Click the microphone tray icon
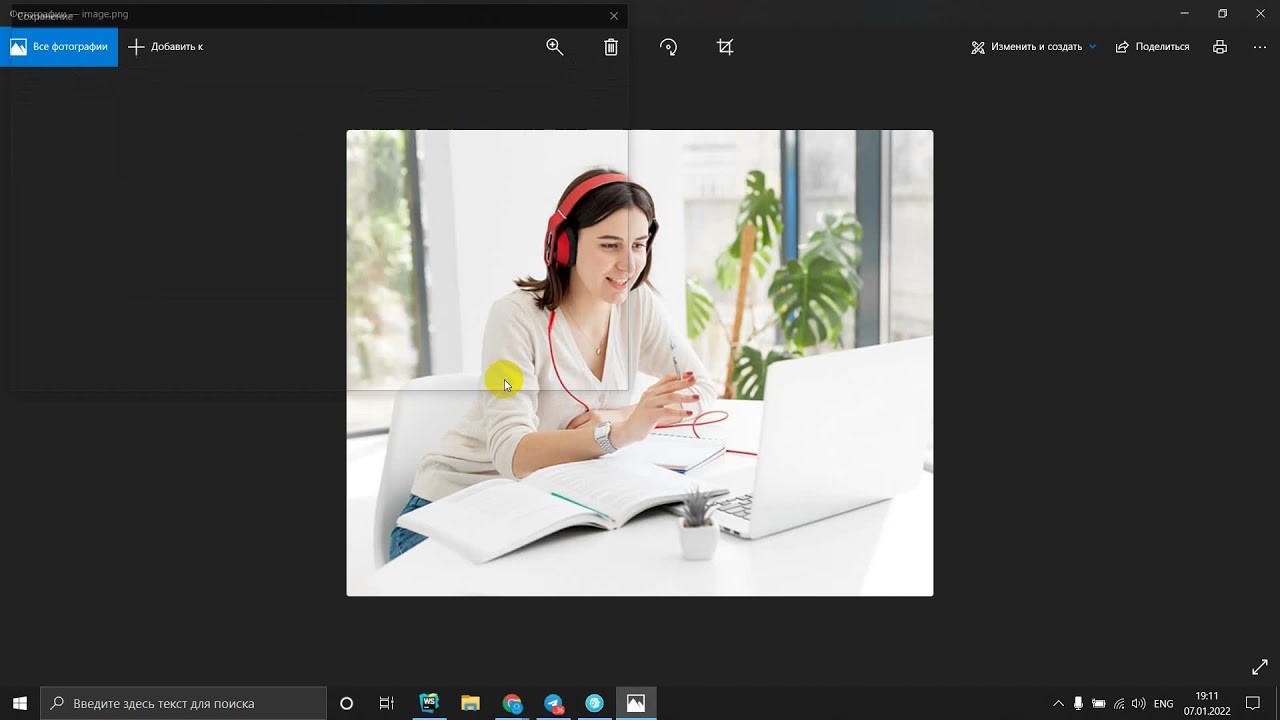 (1078, 704)
